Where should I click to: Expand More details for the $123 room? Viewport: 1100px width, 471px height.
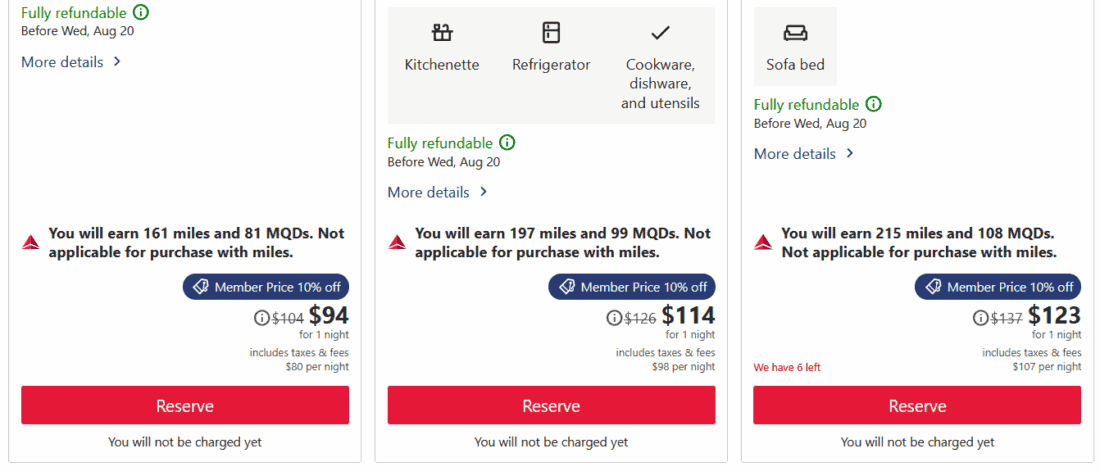tap(803, 154)
